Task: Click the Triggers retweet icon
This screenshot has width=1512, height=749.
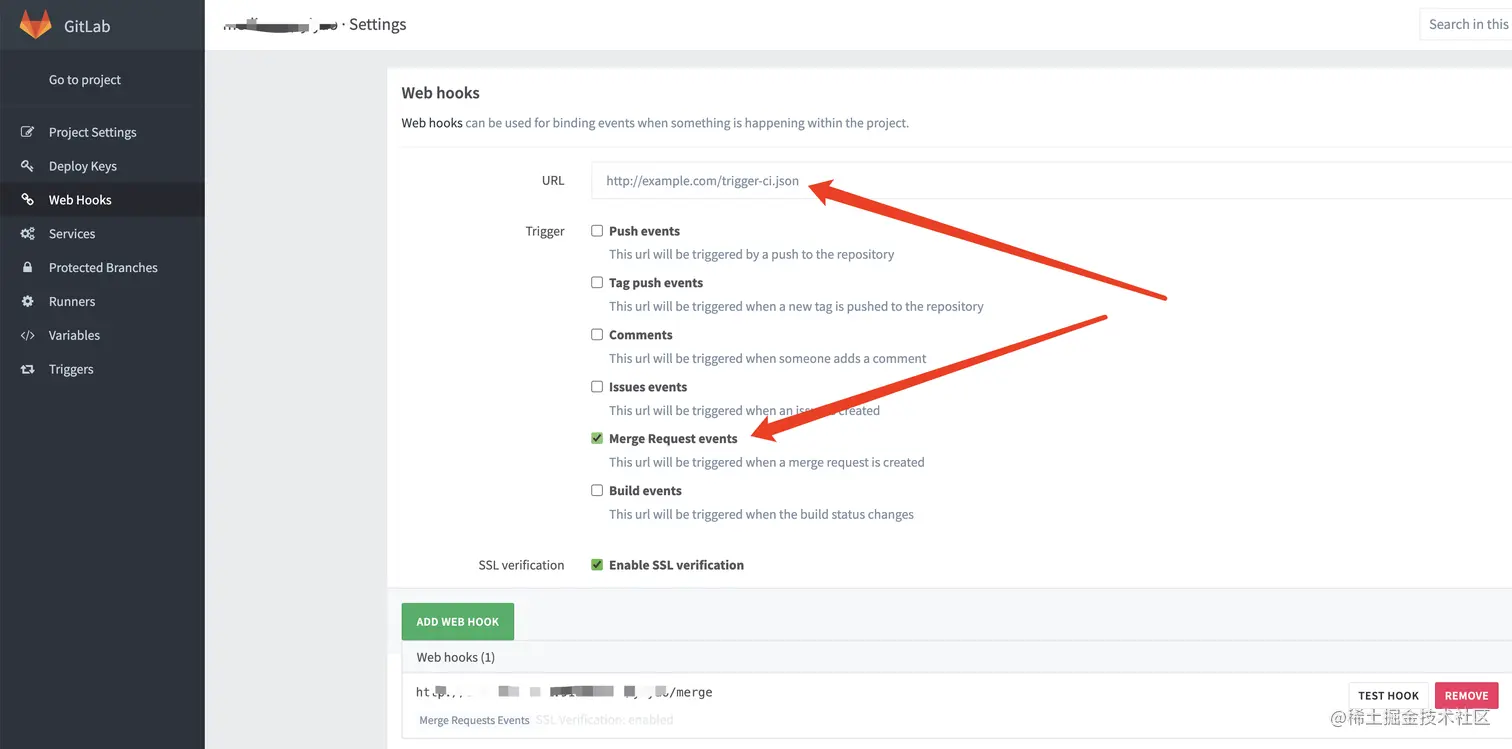Action: point(28,369)
